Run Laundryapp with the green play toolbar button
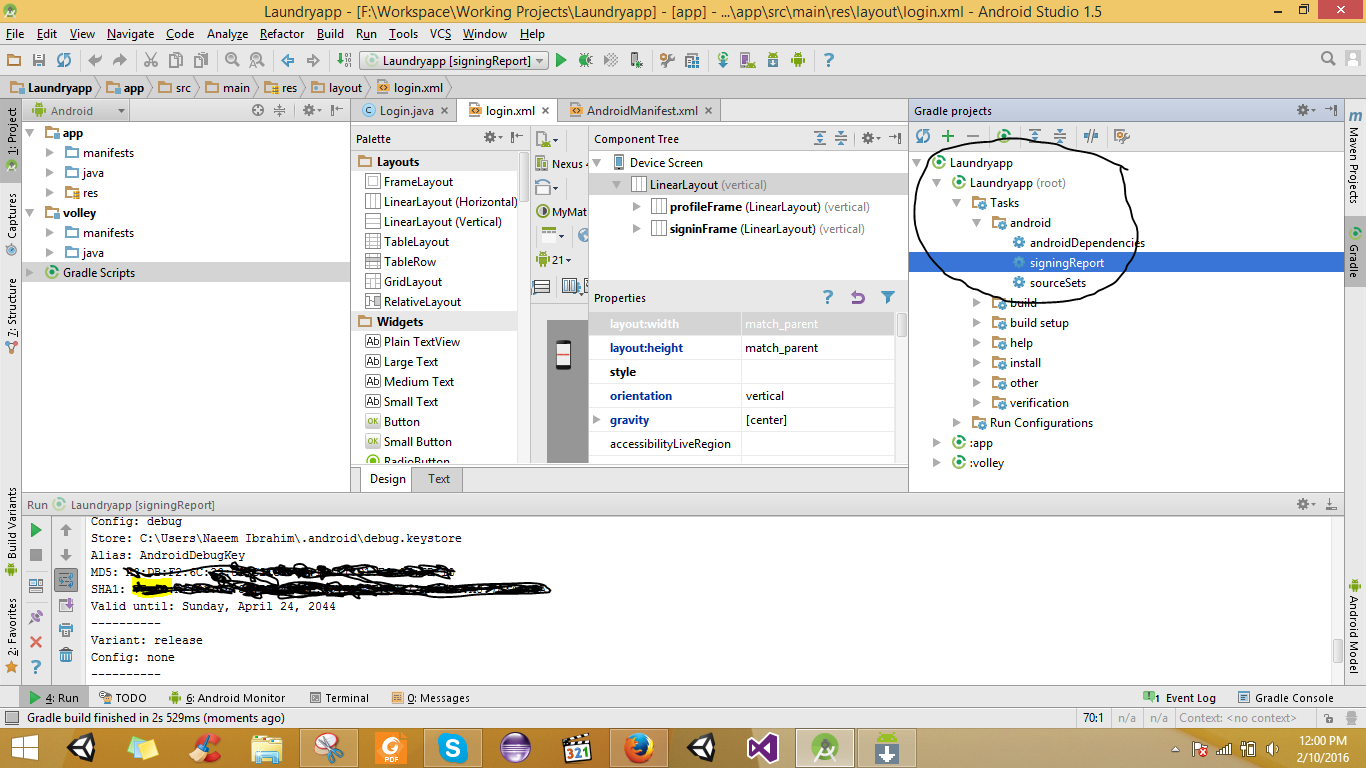The image size is (1366, 768). tap(561, 61)
